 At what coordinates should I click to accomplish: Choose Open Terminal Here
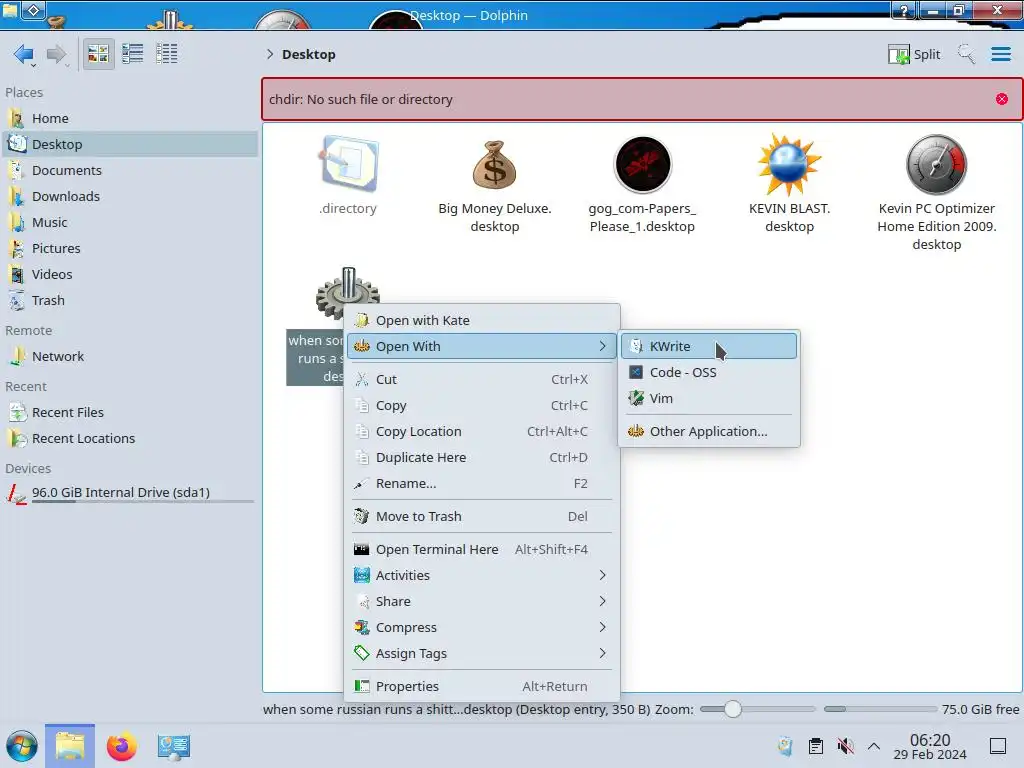[x=482, y=550]
